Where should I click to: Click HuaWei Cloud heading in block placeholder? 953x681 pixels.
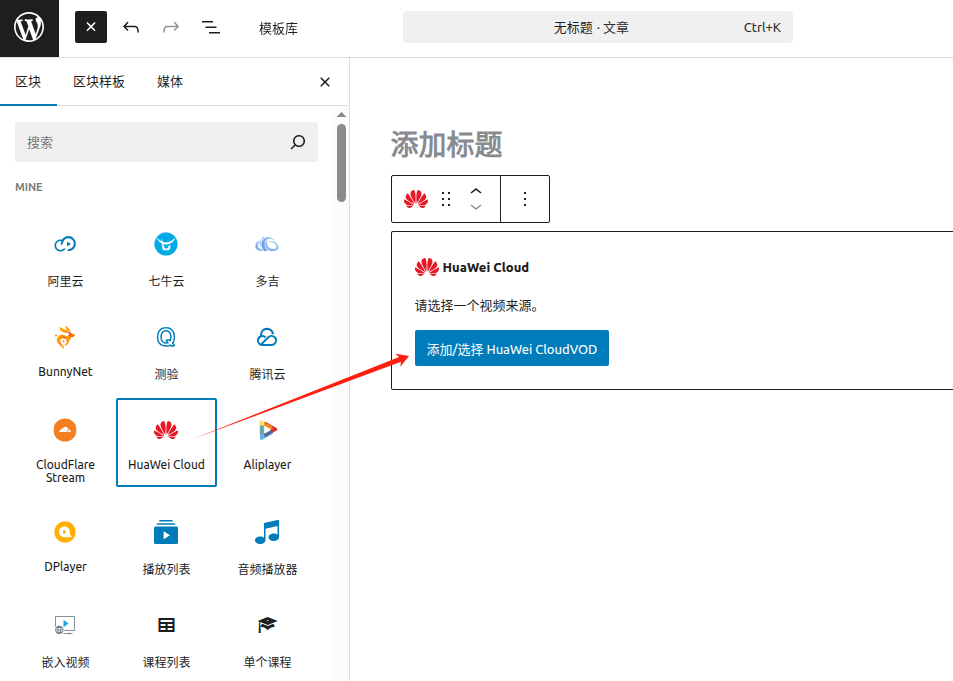(486, 268)
